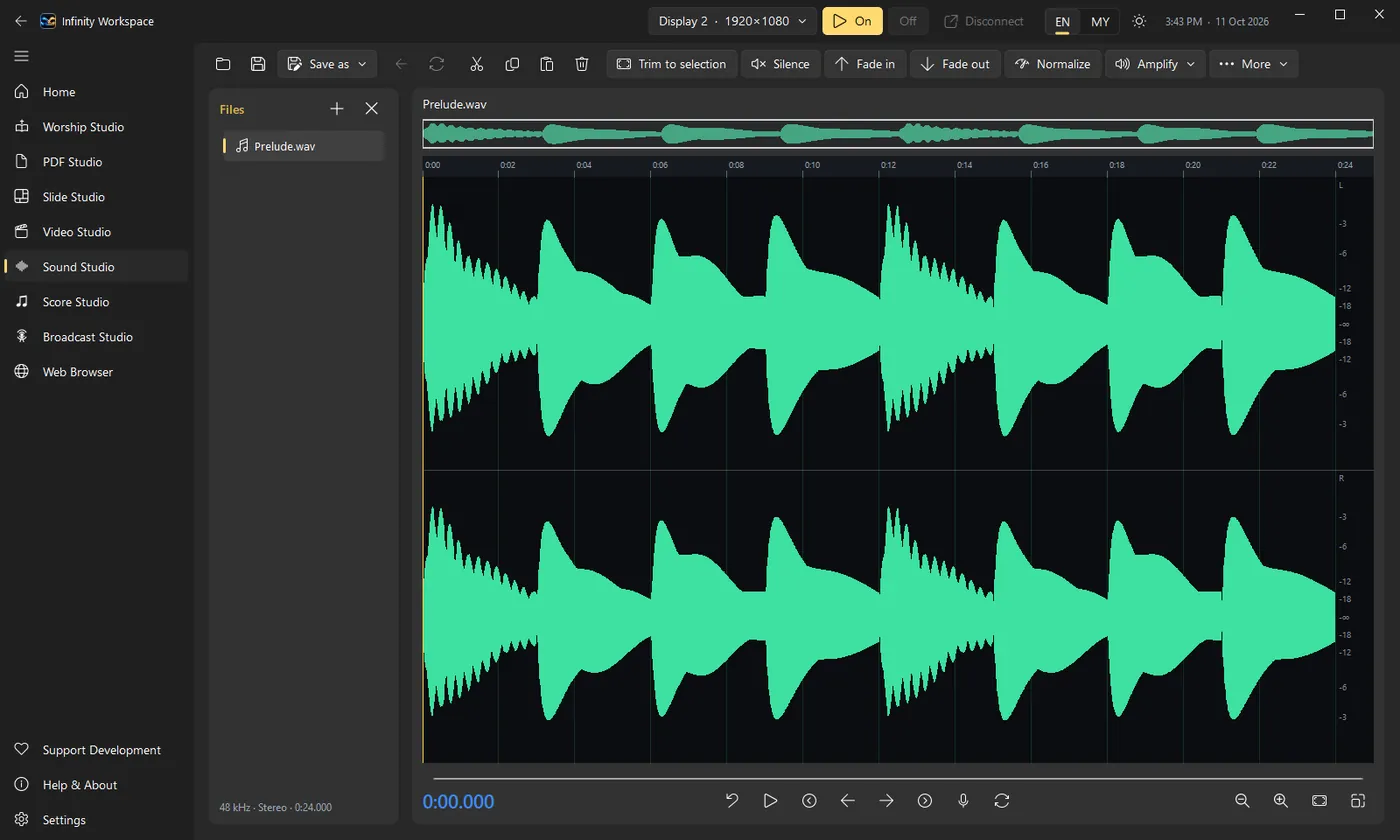Click the circled left-chevron transport button
The height and width of the screenshot is (840, 1400).
click(809, 800)
